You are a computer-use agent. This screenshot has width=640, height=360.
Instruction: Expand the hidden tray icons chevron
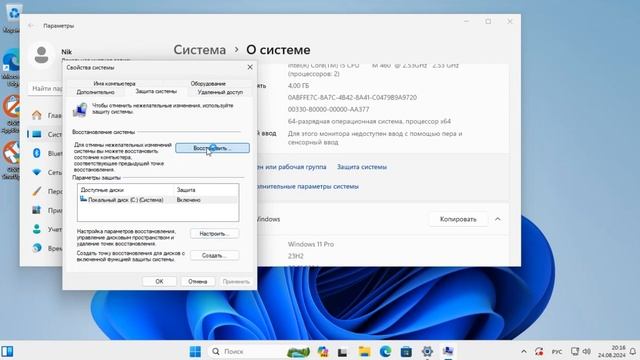point(524,351)
